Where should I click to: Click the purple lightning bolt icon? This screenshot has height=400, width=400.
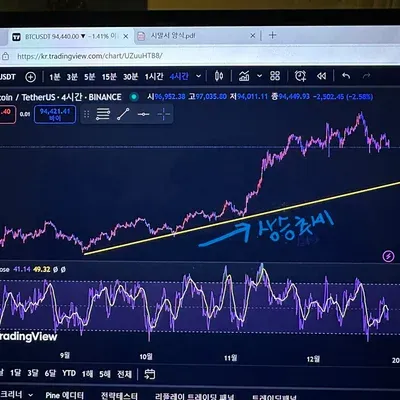pos(388,256)
